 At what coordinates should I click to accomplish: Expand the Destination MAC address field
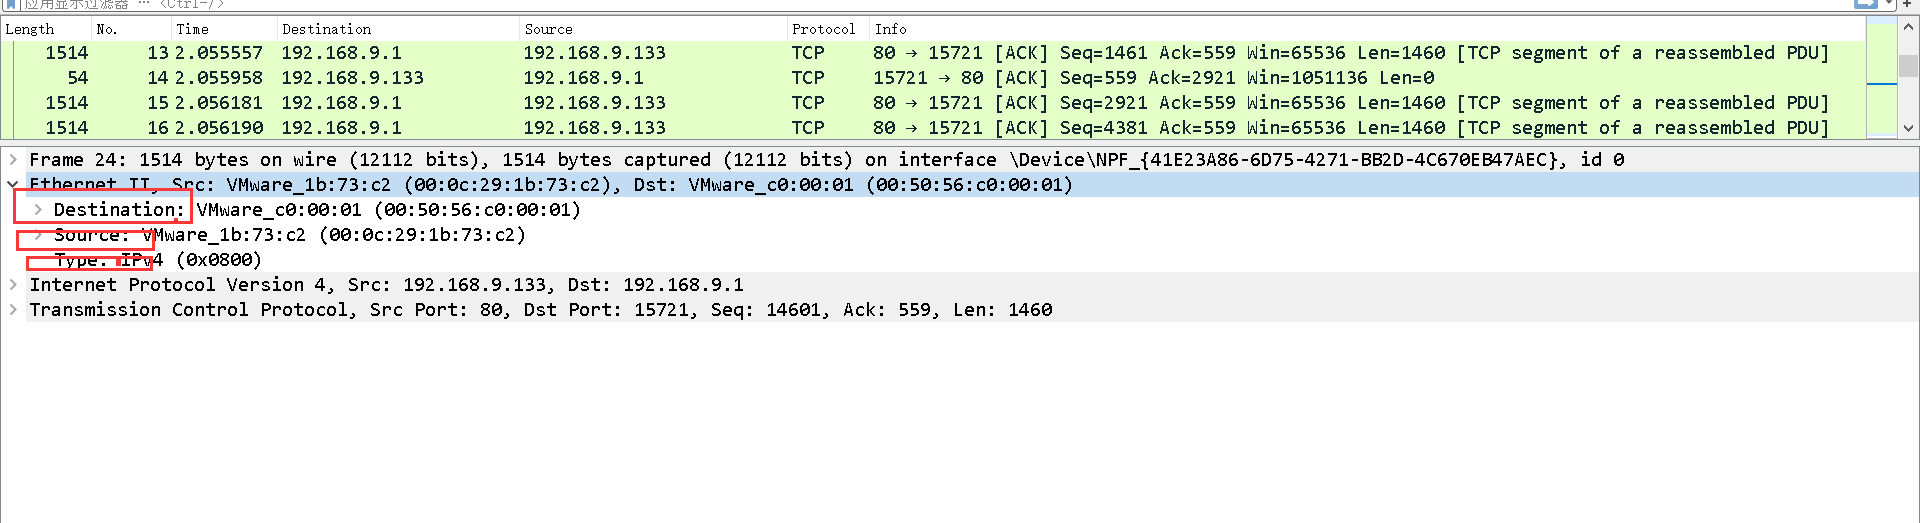click(x=38, y=210)
